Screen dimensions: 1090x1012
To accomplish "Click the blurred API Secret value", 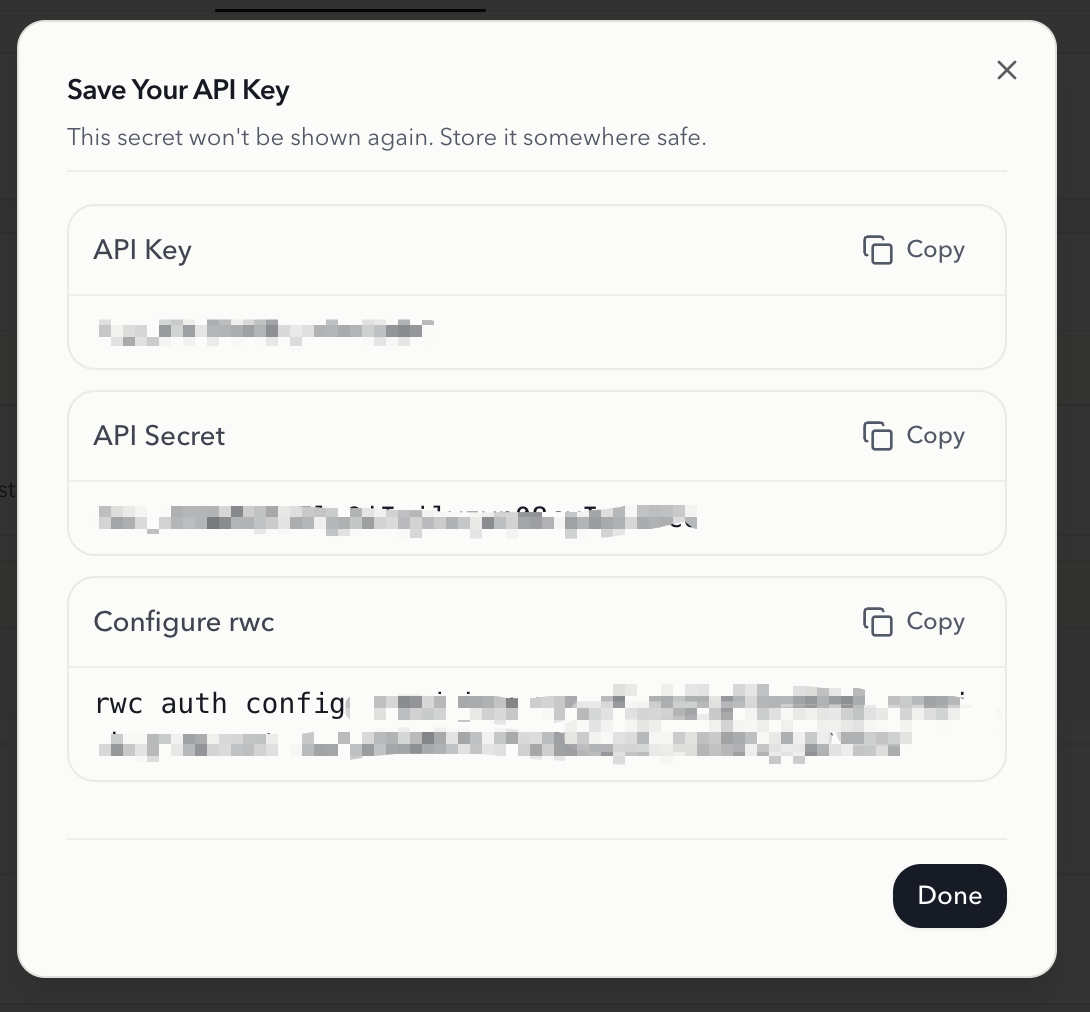I will point(398,519).
